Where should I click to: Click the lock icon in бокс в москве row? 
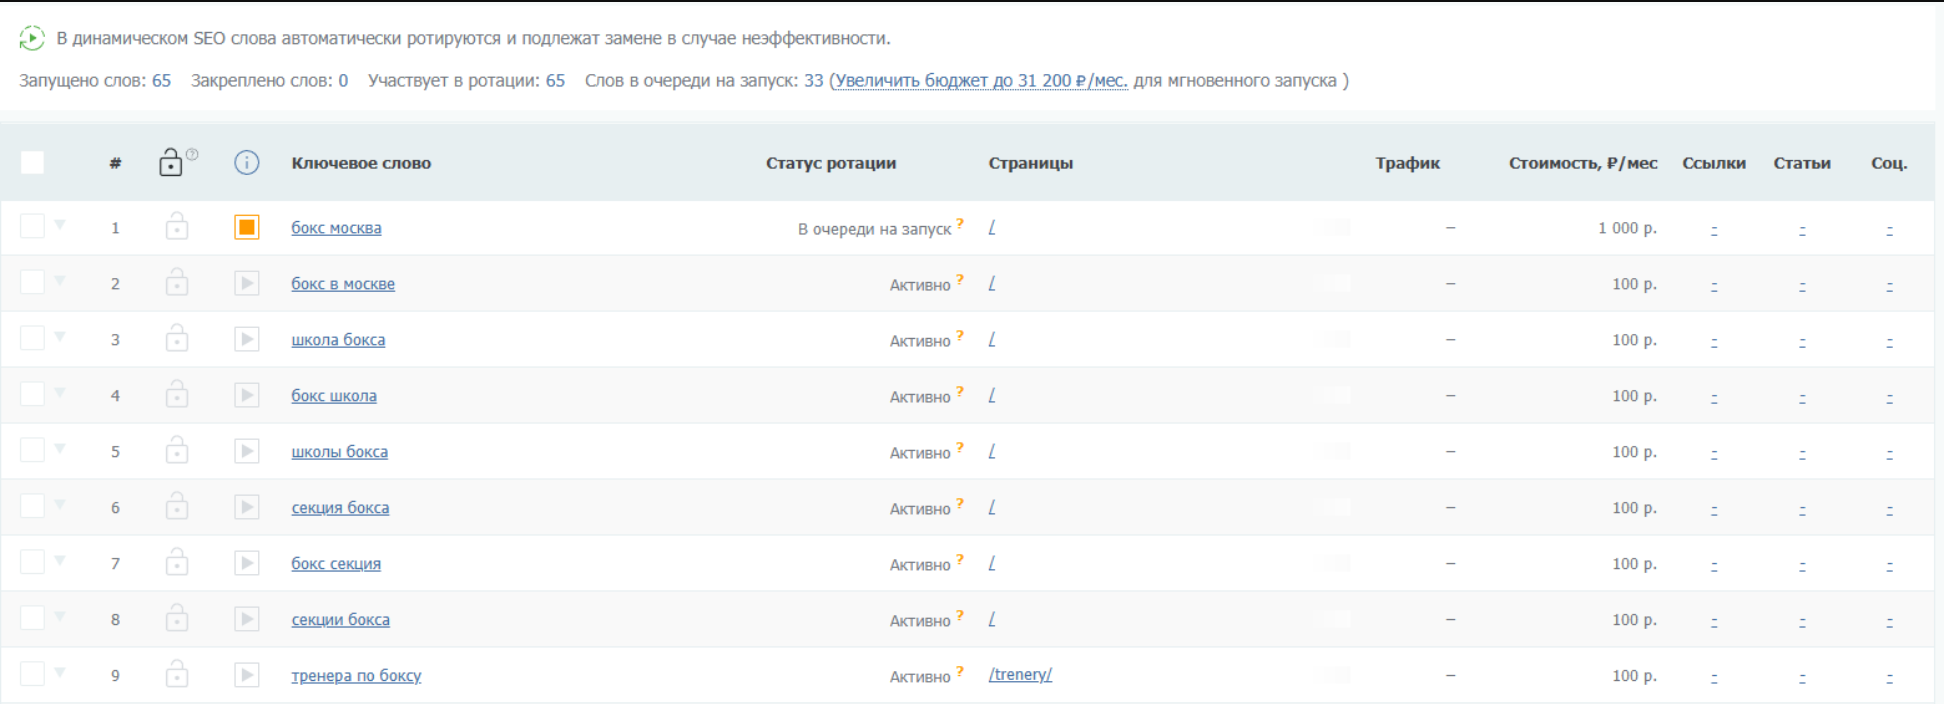(x=177, y=282)
